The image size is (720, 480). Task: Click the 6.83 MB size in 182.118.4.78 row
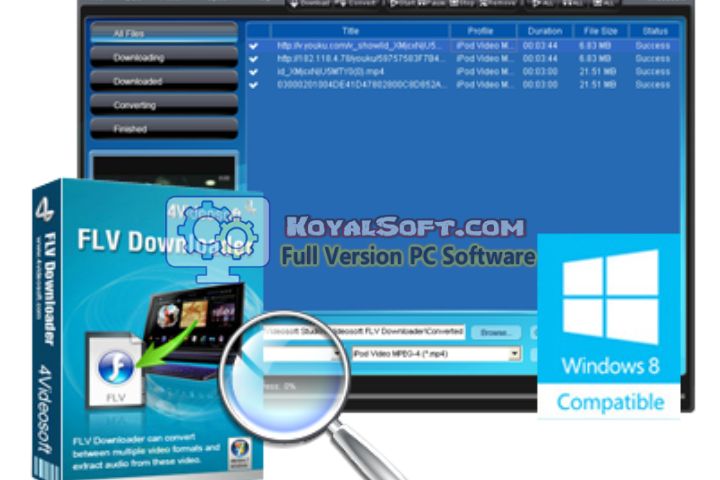coord(595,59)
